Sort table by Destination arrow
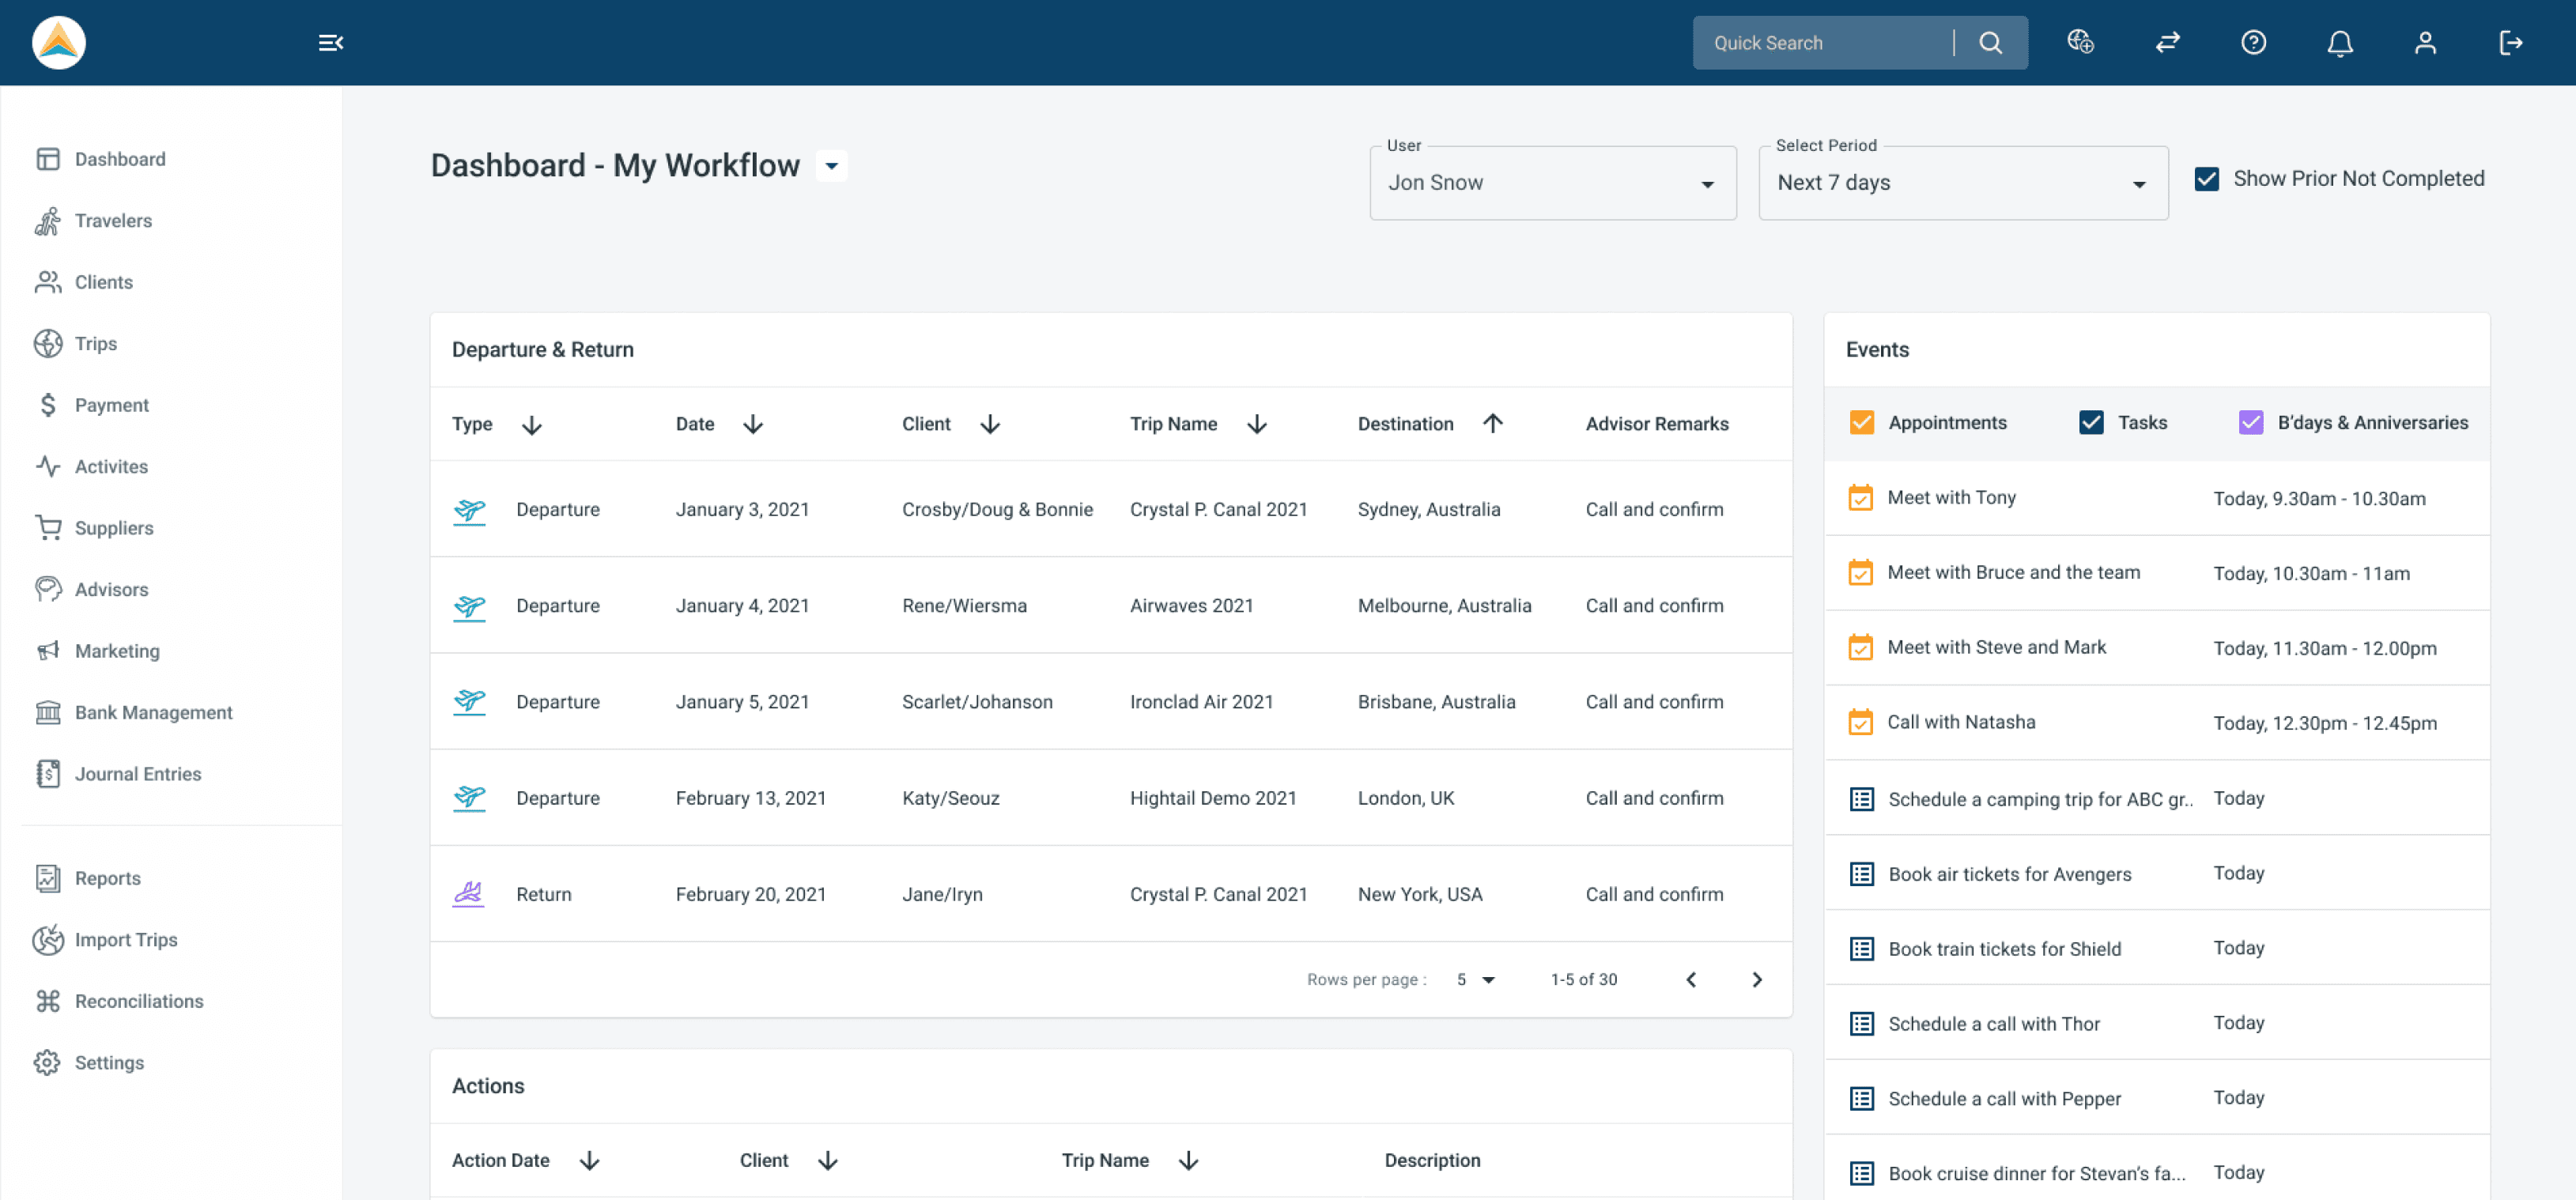 [1492, 424]
